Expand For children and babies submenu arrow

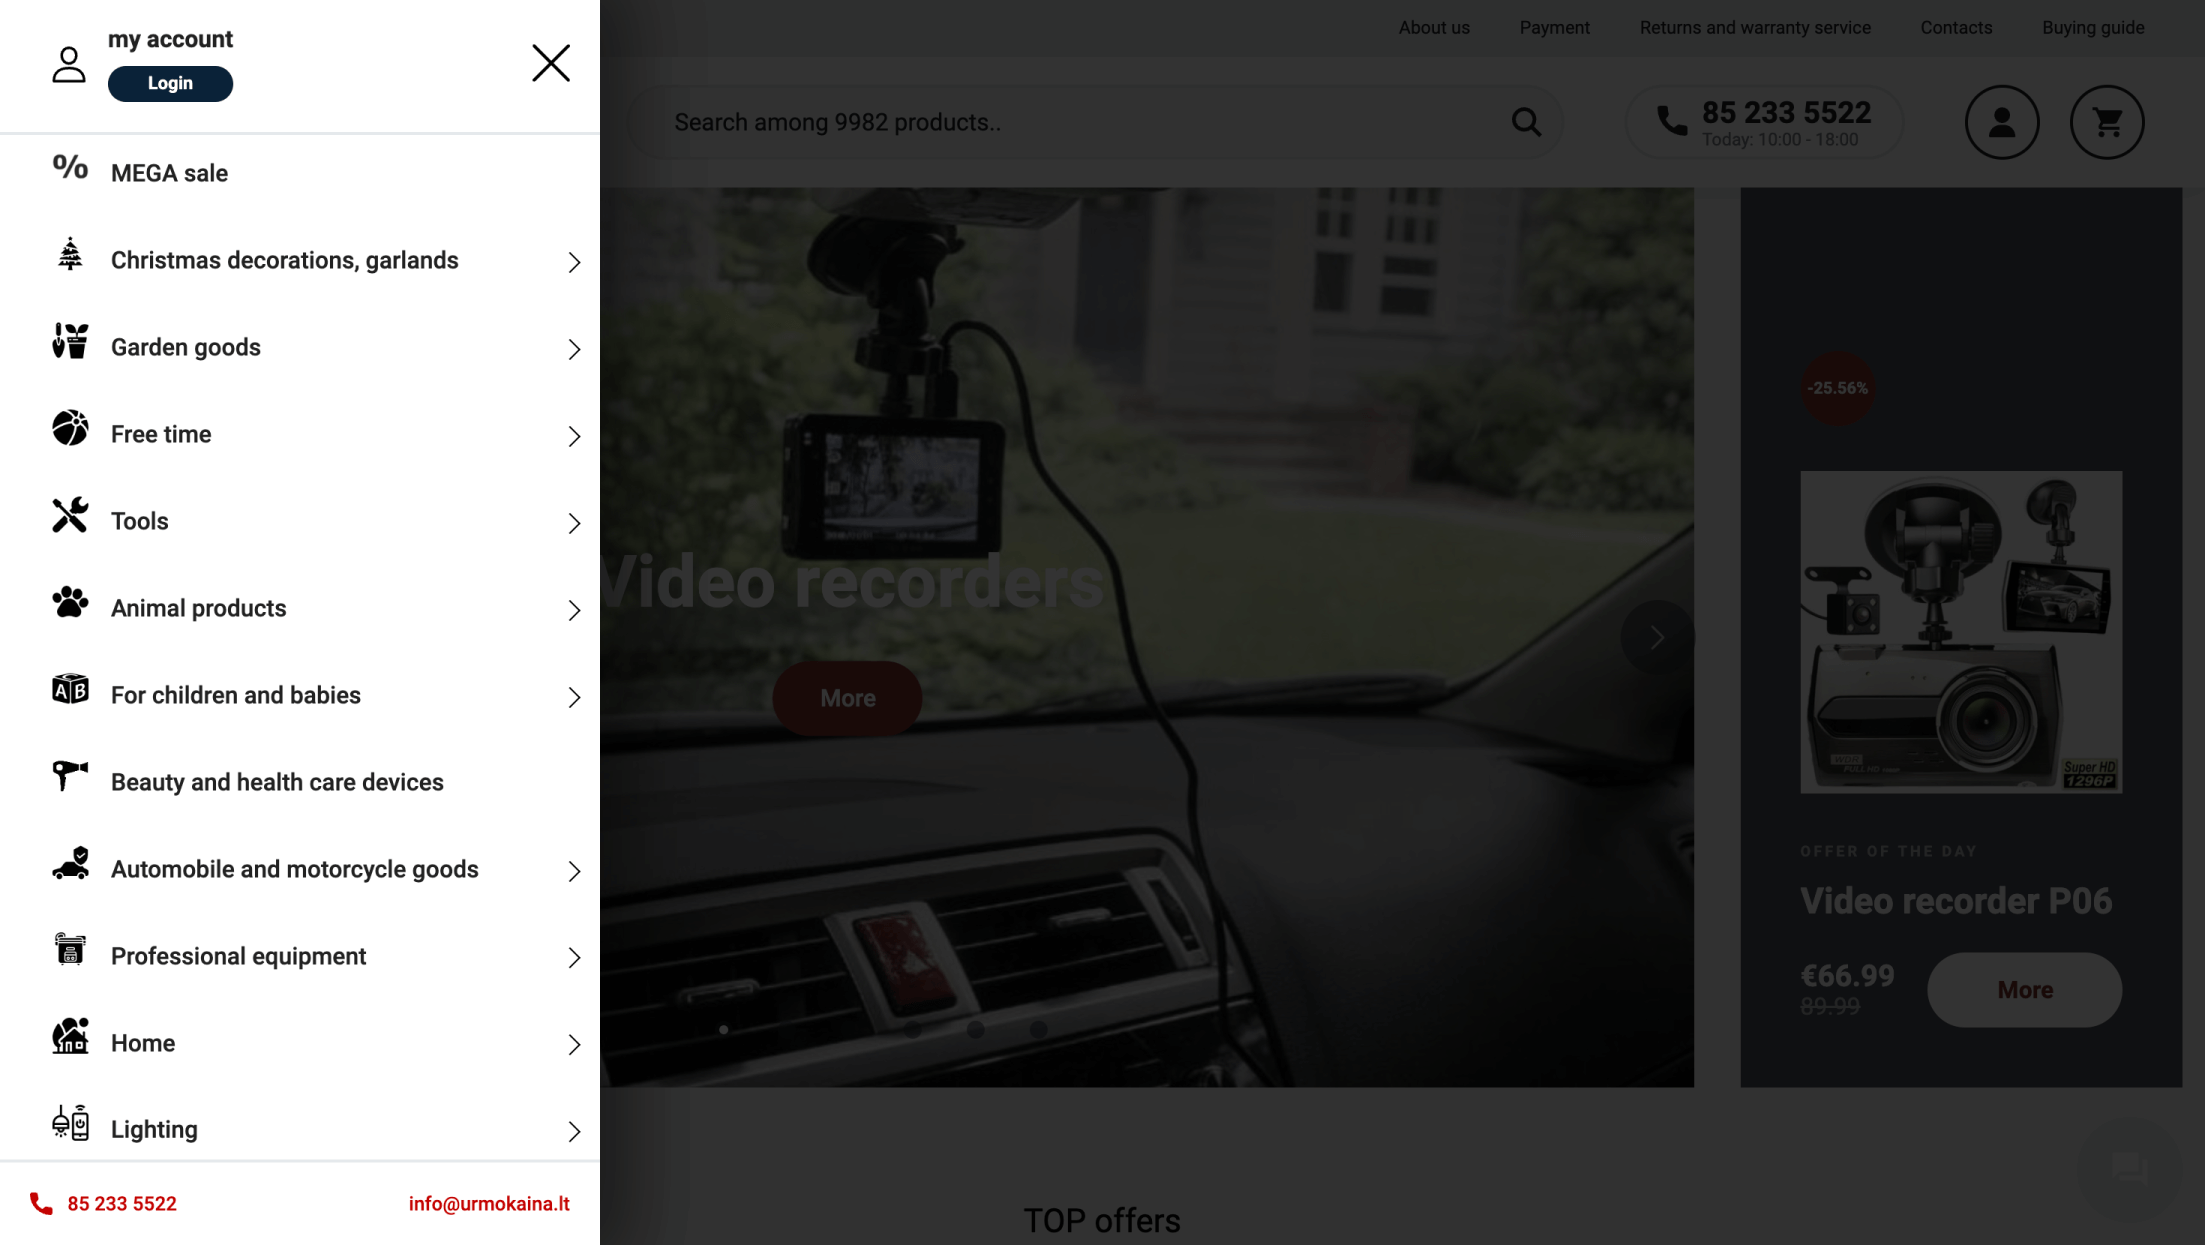pyautogui.click(x=574, y=697)
